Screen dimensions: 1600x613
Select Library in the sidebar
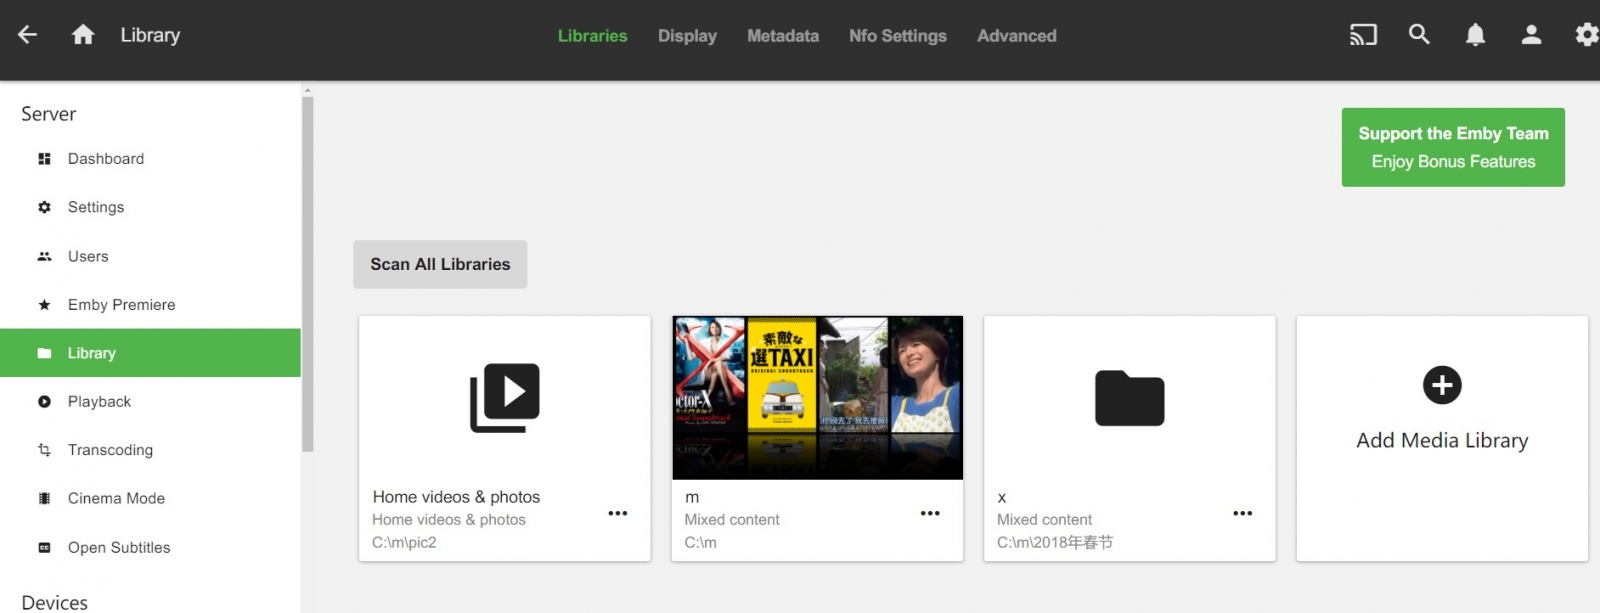click(x=150, y=353)
